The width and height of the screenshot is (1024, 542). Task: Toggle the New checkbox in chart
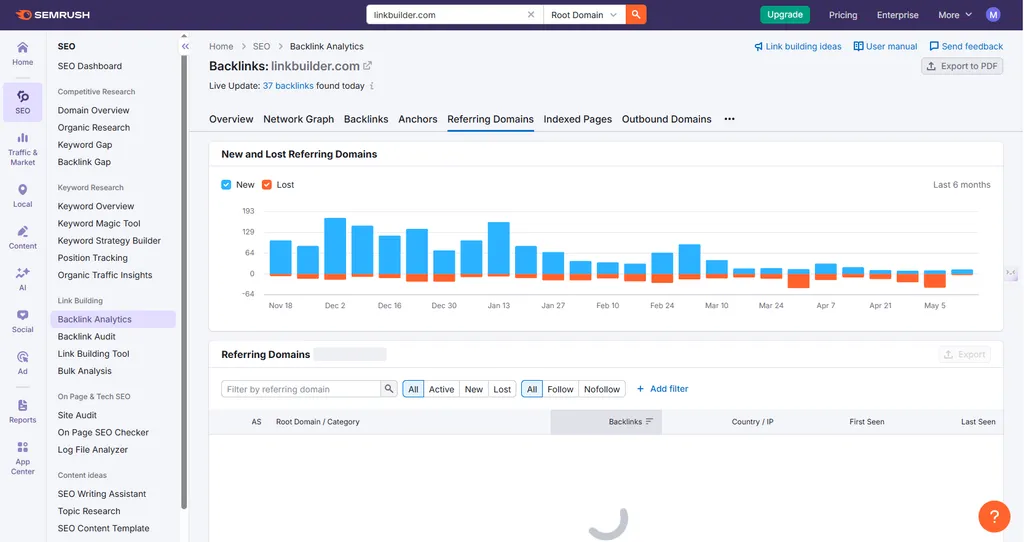pyautogui.click(x=226, y=185)
